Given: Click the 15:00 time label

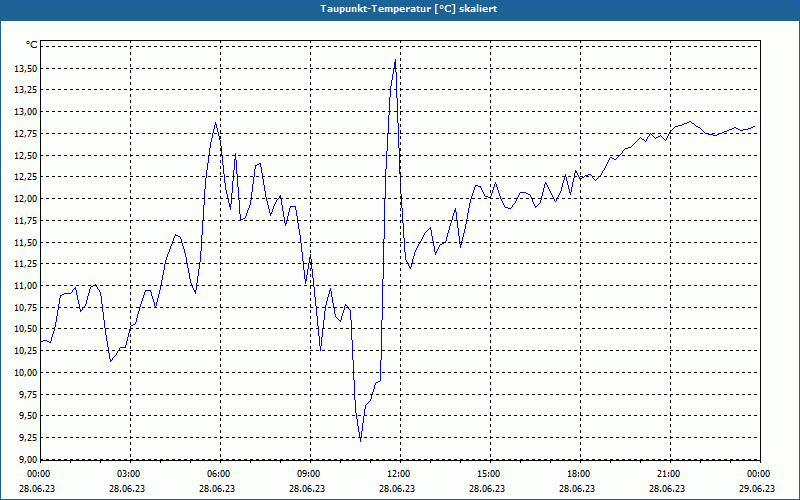Looking at the screenshot, I should click(488, 474).
